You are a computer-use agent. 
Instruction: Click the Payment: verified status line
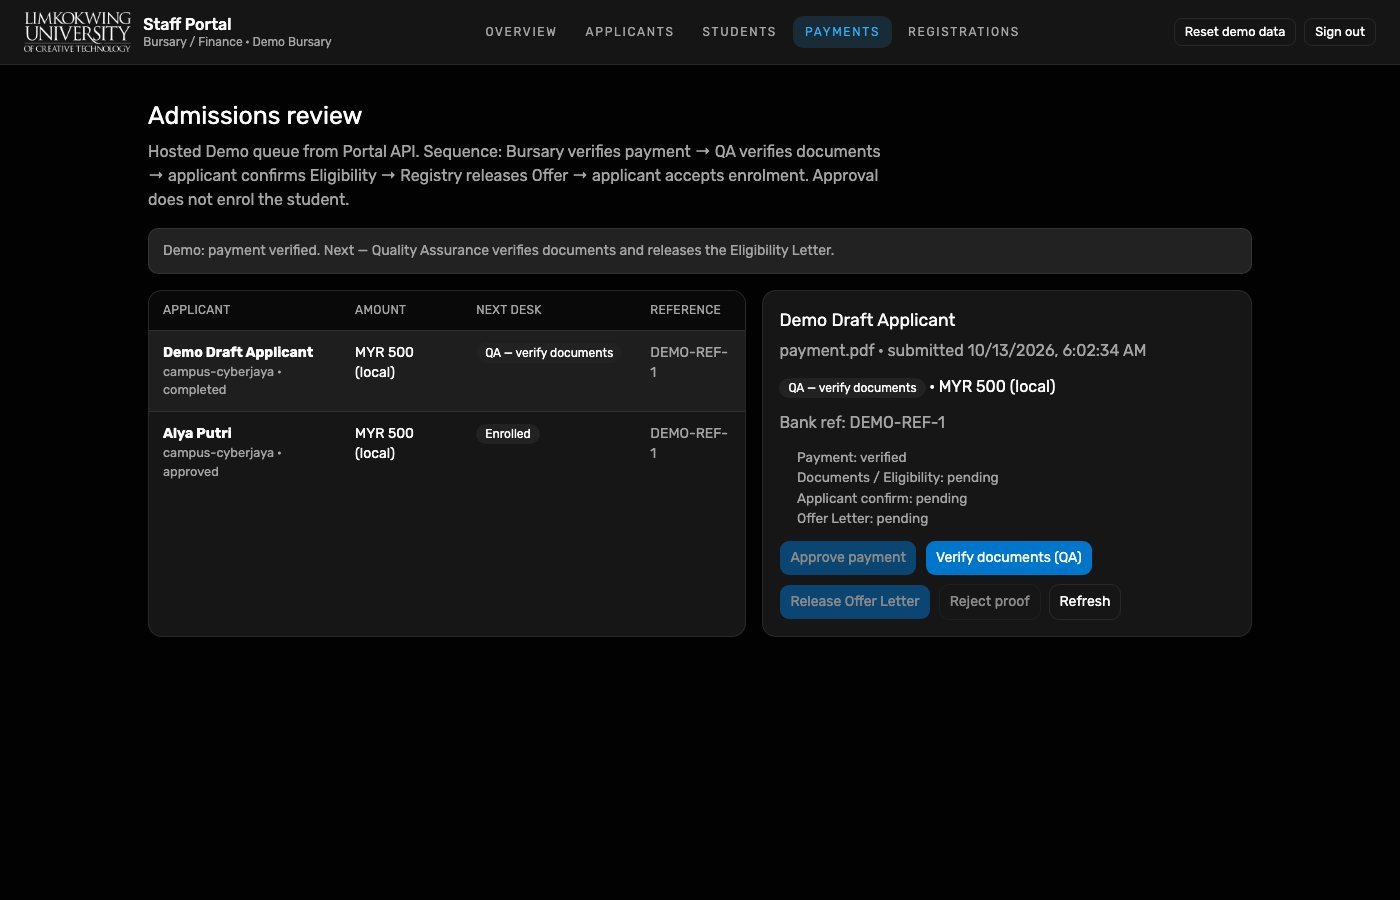point(852,458)
